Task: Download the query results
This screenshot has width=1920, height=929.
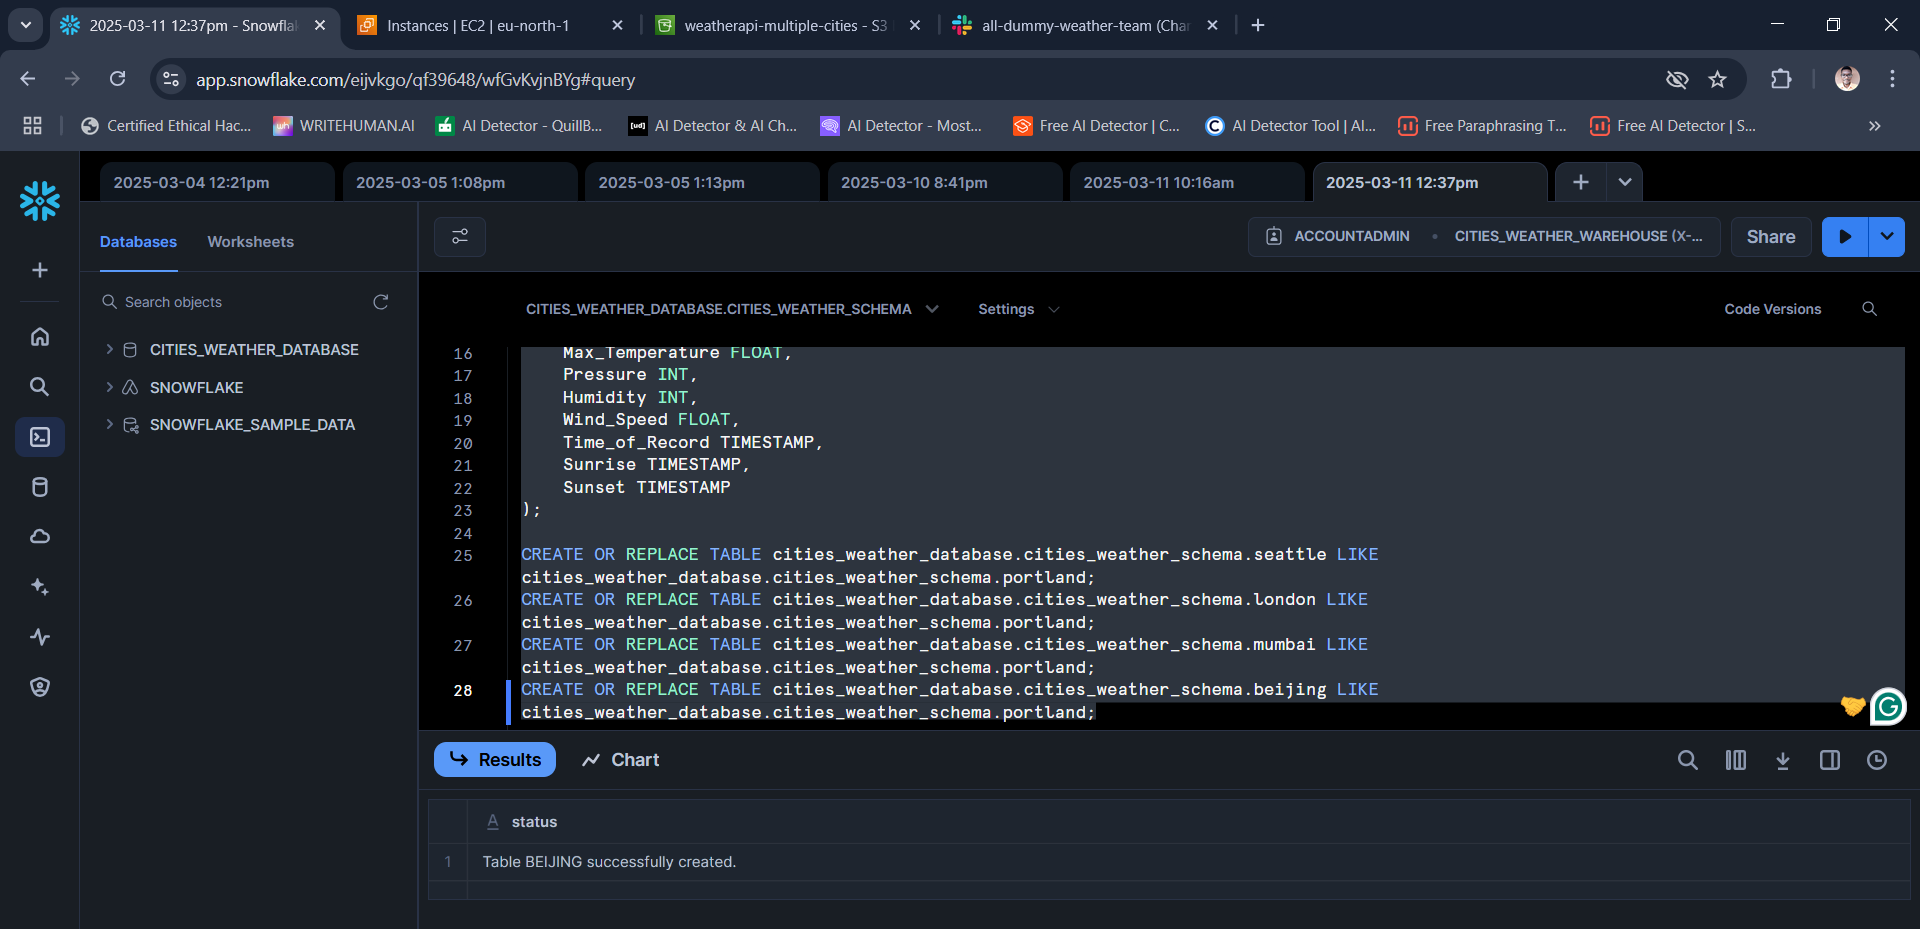Action: pyautogui.click(x=1783, y=760)
